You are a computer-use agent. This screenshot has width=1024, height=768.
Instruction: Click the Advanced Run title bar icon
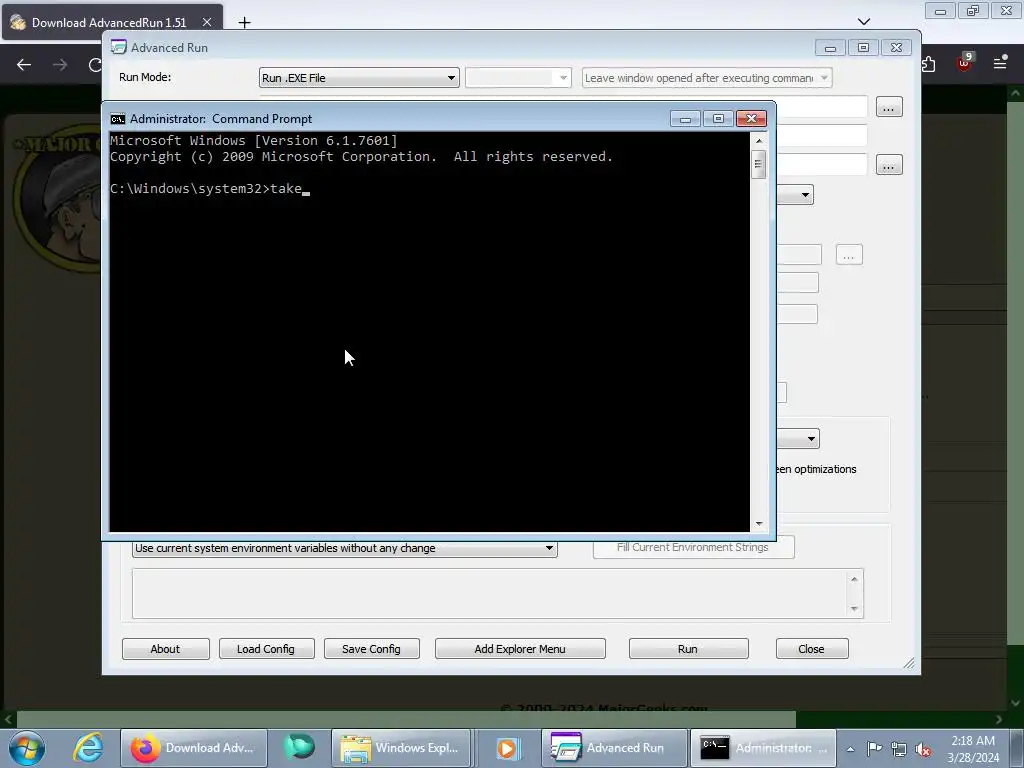pyautogui.click(x=118, y=47)
